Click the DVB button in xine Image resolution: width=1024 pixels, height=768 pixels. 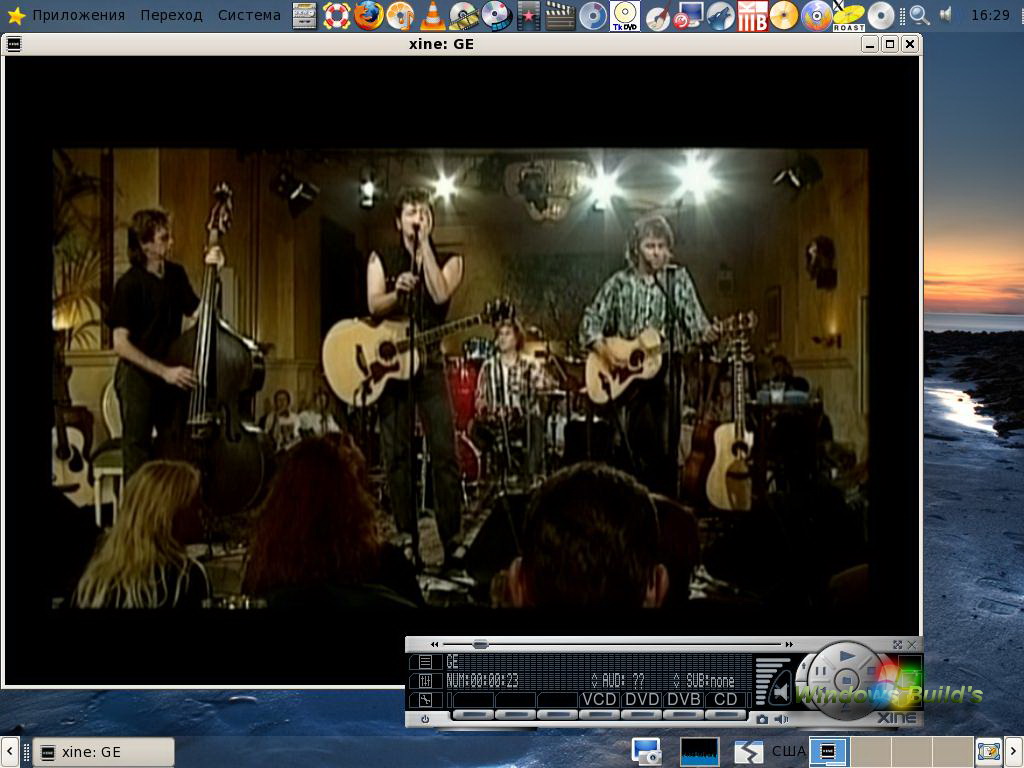pos(683,700)
